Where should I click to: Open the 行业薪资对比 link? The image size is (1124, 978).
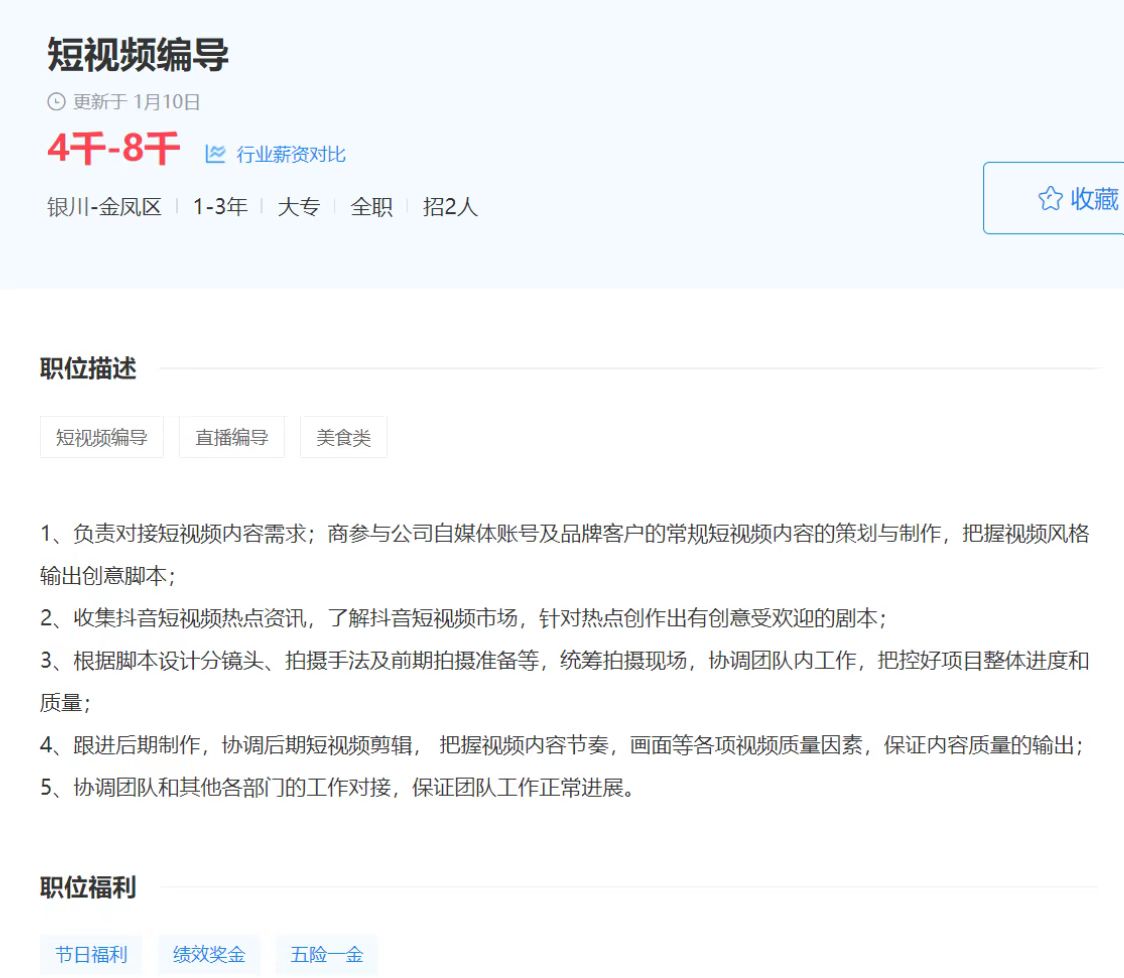pos(291,154)
